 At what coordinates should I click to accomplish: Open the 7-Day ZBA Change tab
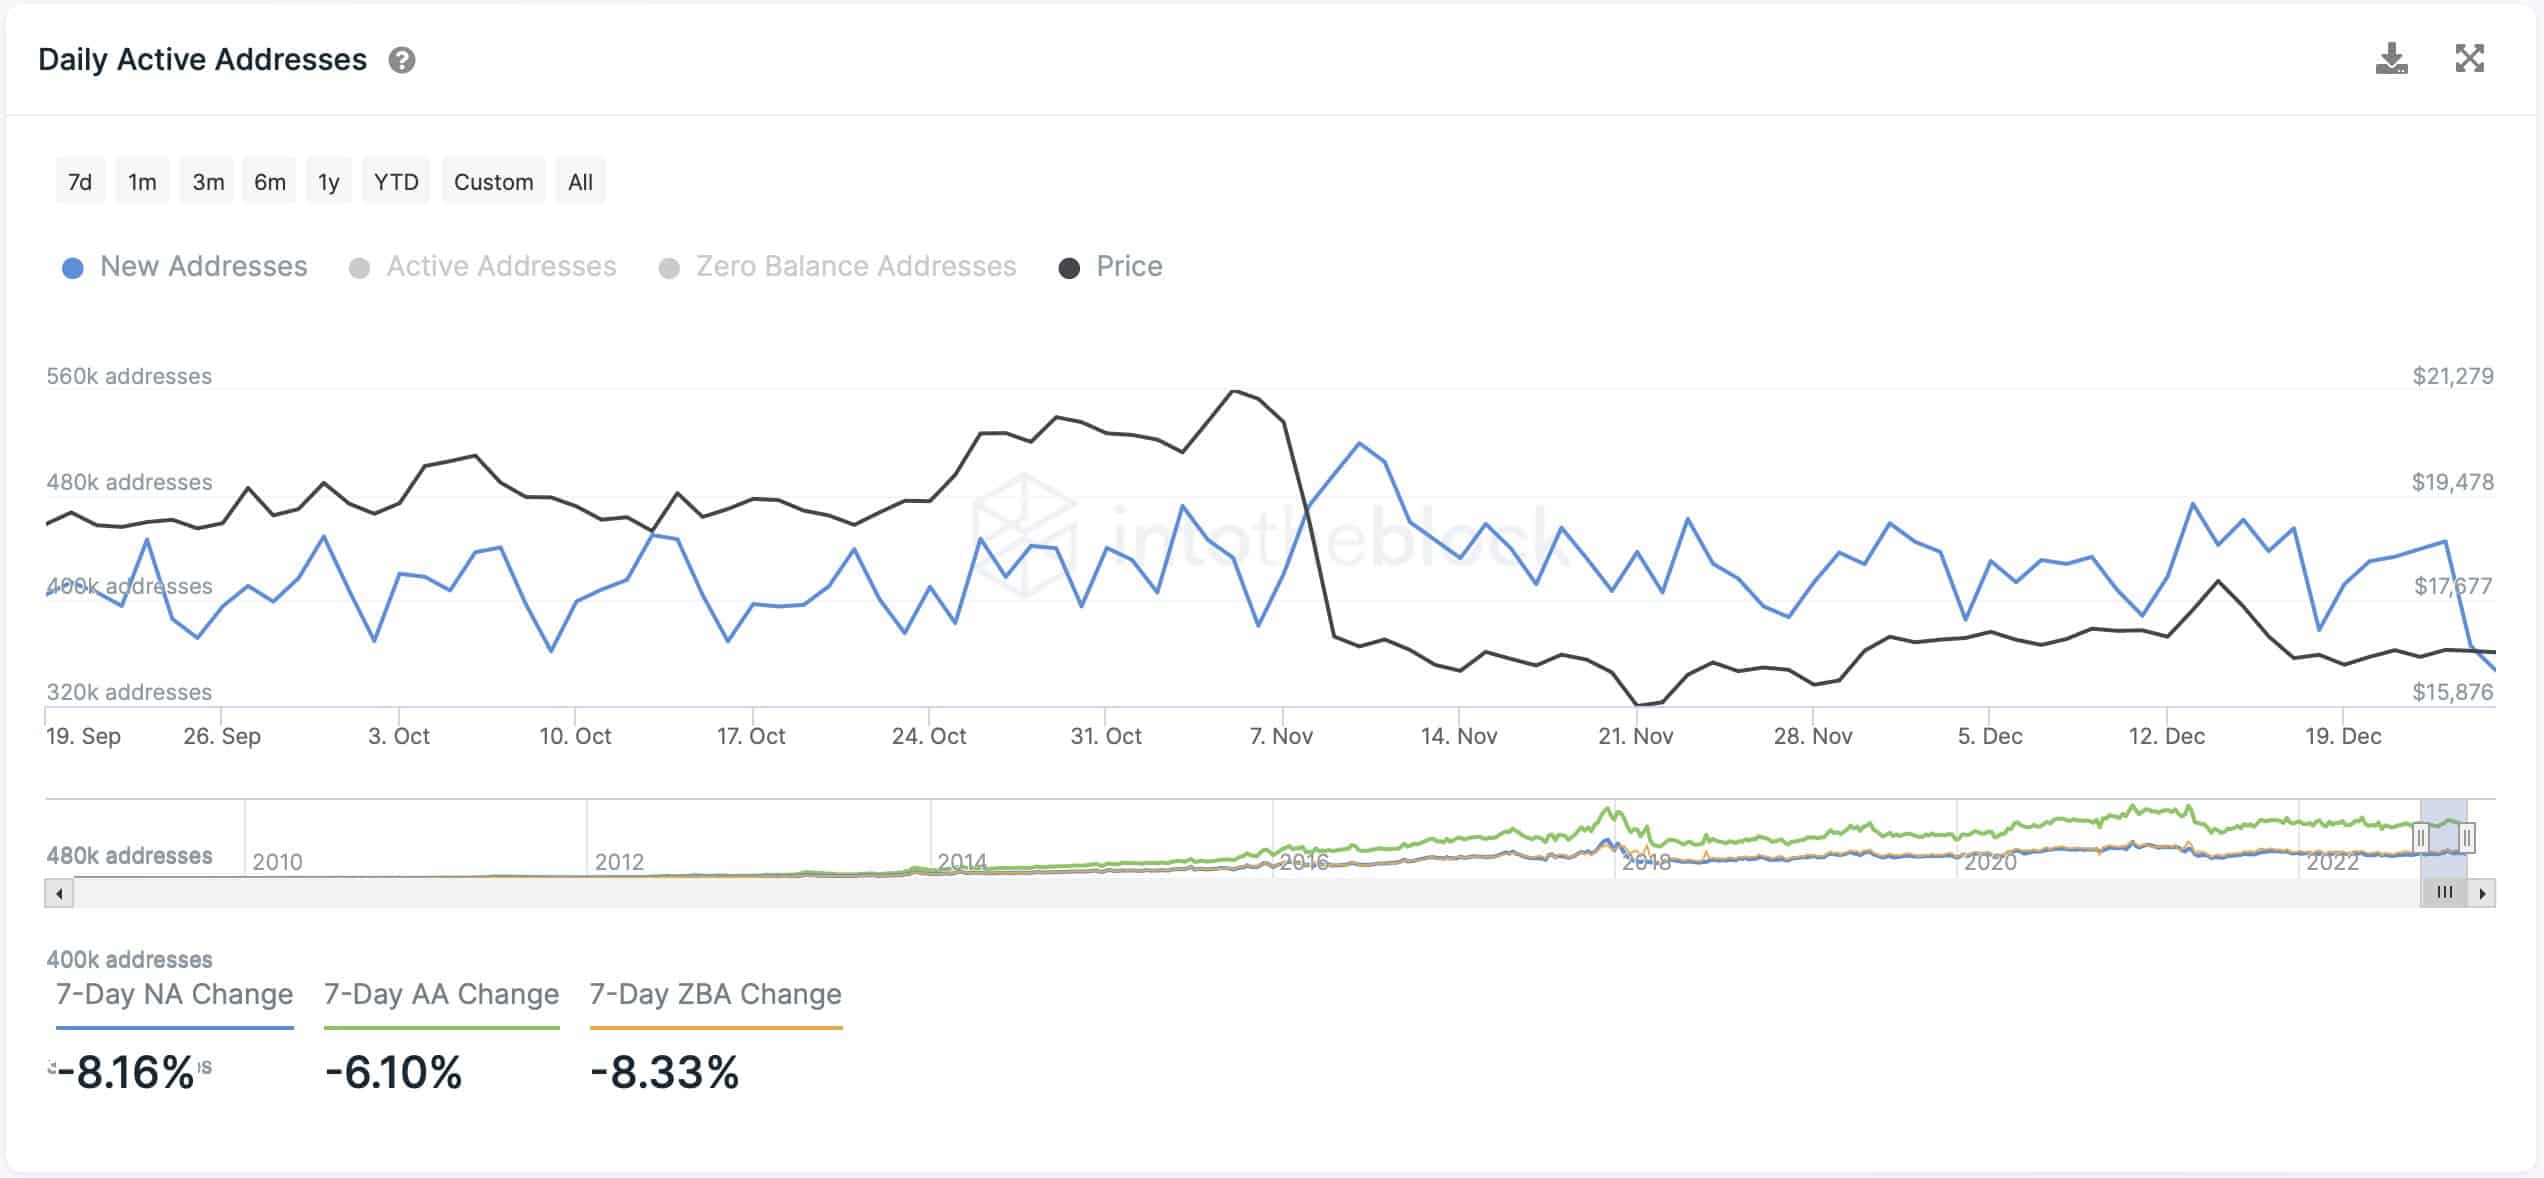tap(715, 995)
